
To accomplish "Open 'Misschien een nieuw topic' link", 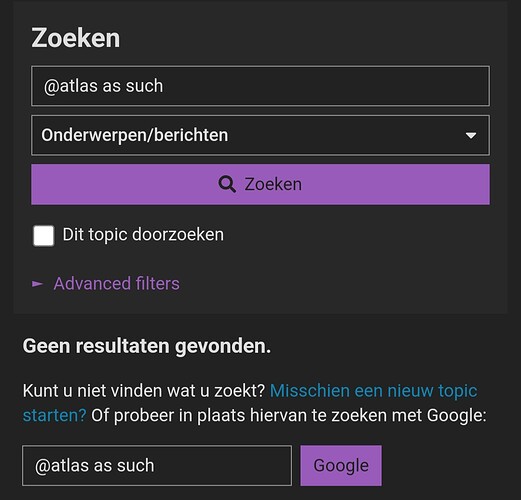I will [373, 391].
